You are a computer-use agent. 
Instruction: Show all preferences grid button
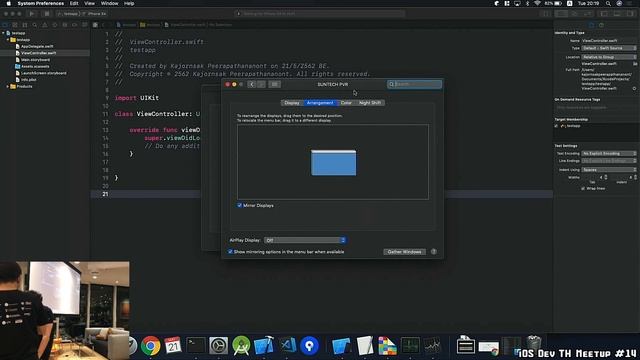tap(275, 84)
